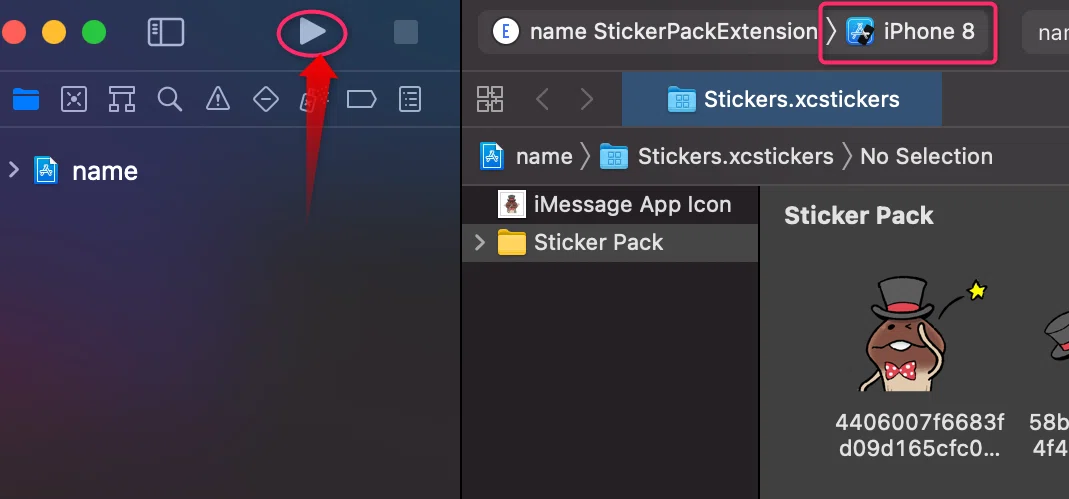Viewport: 1069px width, 499px height.
Task: Click the Sticker Pack heading
Action: click(858, 215)
